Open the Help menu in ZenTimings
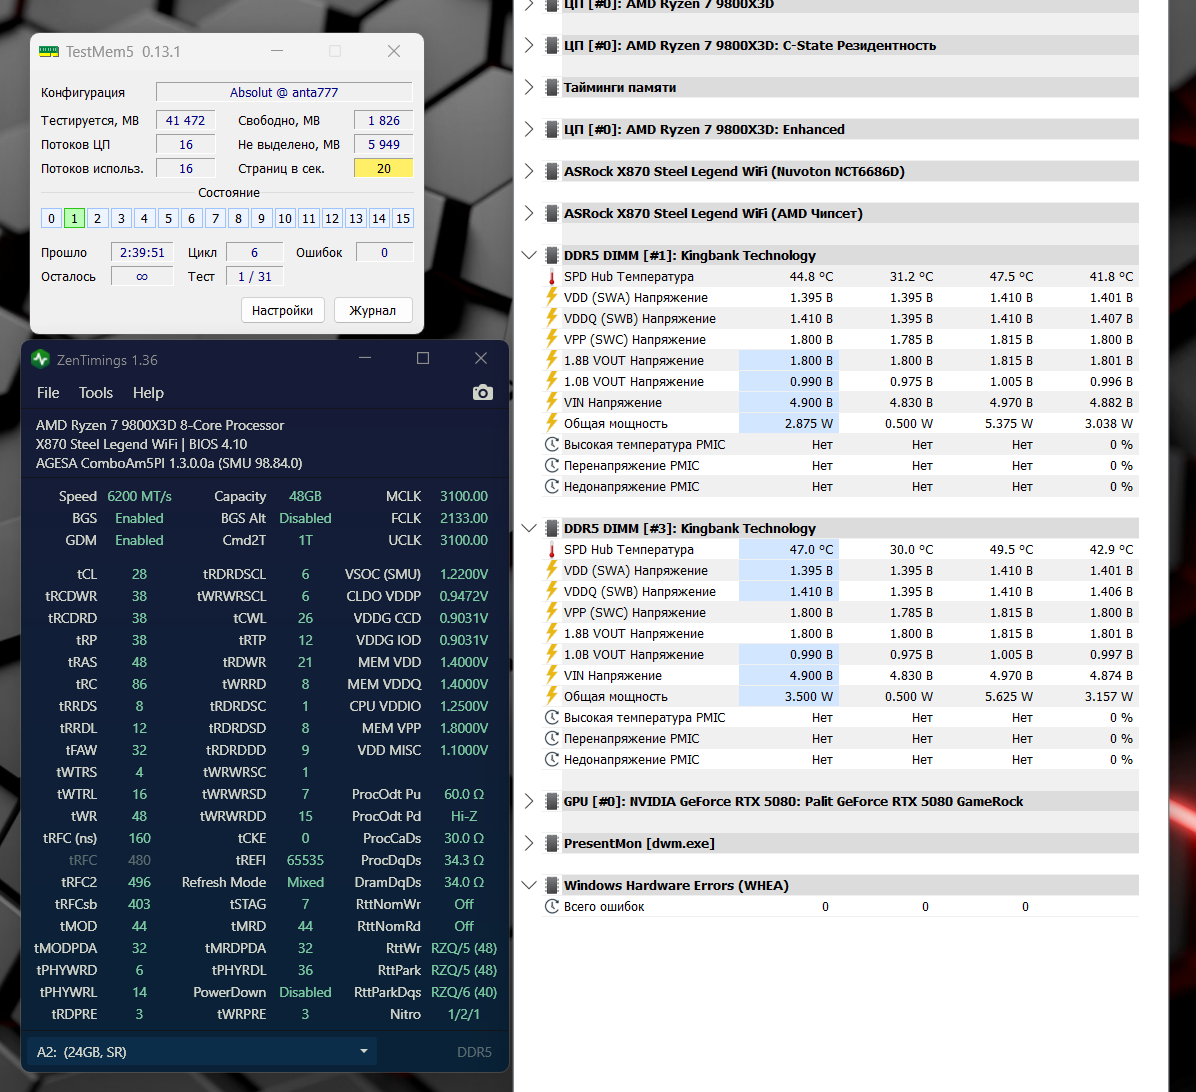 pyautogui.click(x=148, y=393)
